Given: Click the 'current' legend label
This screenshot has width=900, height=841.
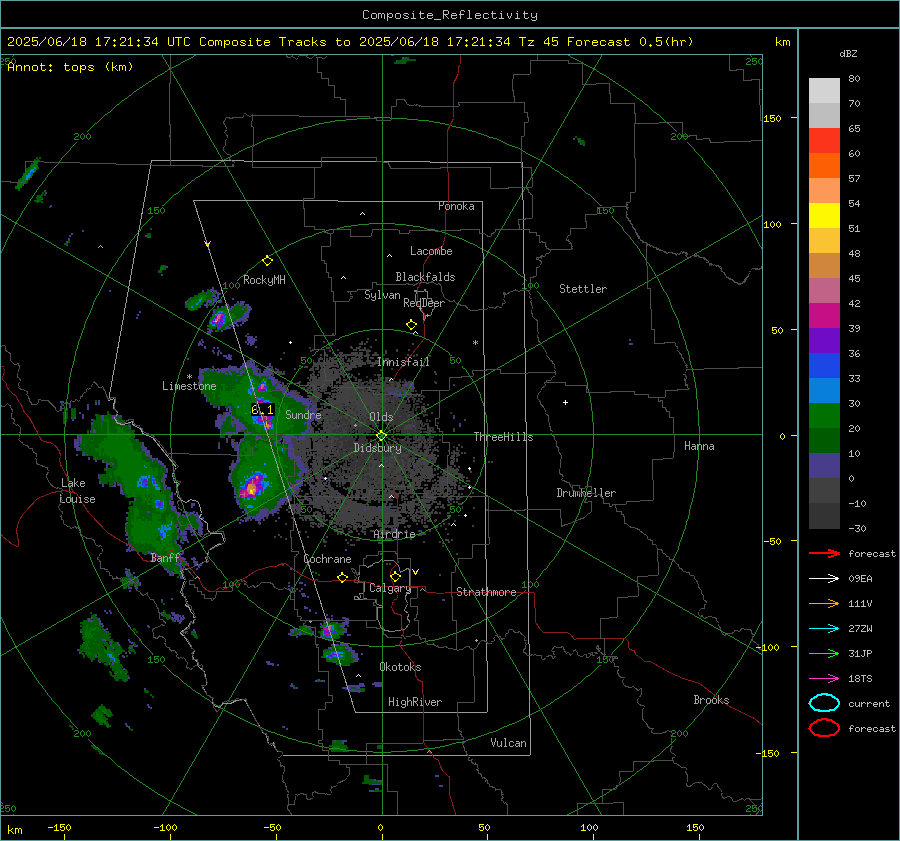Looking at the screenshot, I should (869, 703).
